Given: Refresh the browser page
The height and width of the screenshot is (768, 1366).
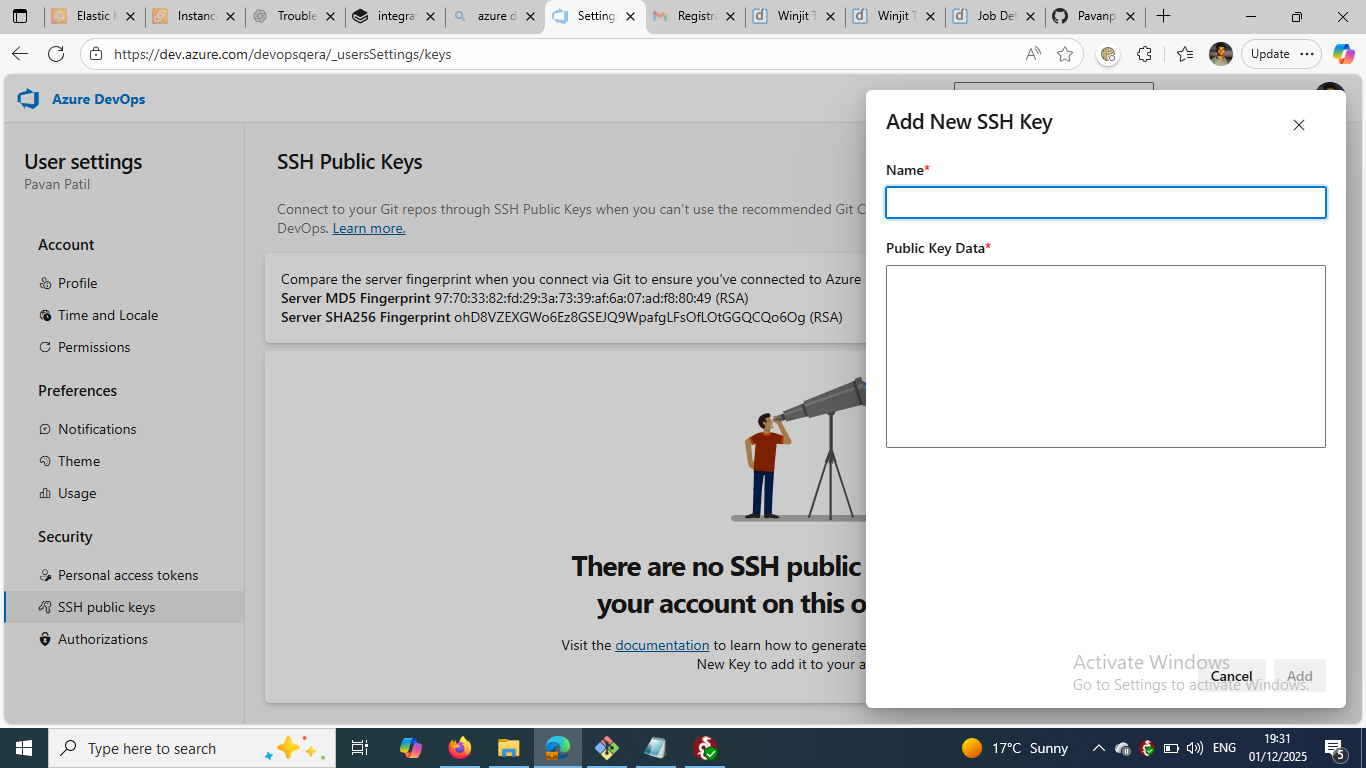Looking at the screenshot, I should (x=56, y=54).
